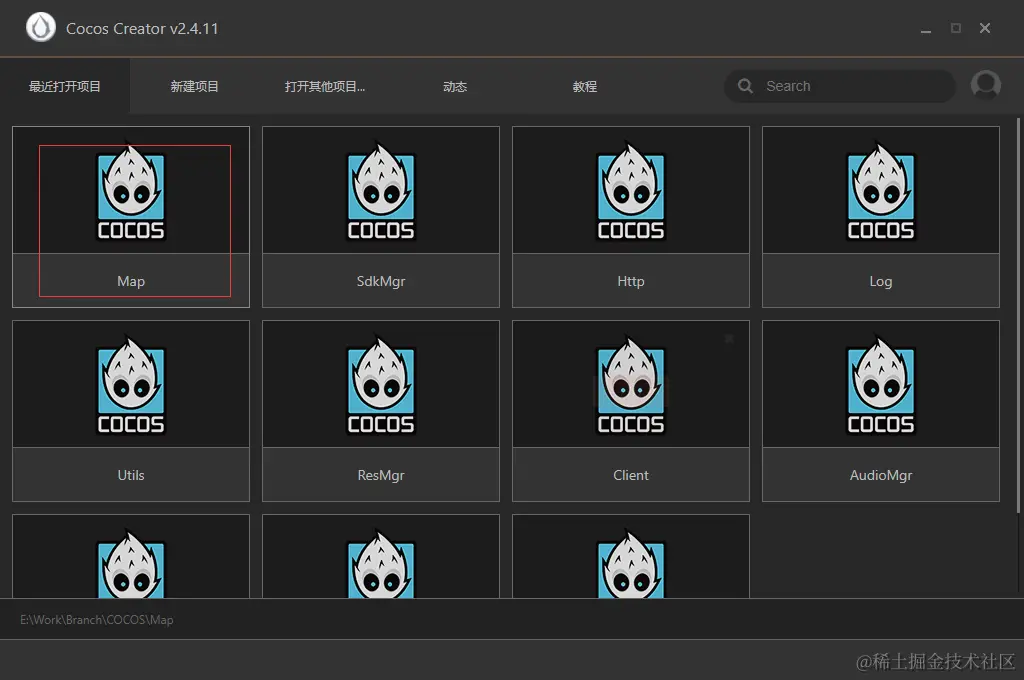The width and height of the screenshot is (1024, 680).
Task: Click the E:\Work\Branch\COCOS\Map path text
Action: click(97, 620)
